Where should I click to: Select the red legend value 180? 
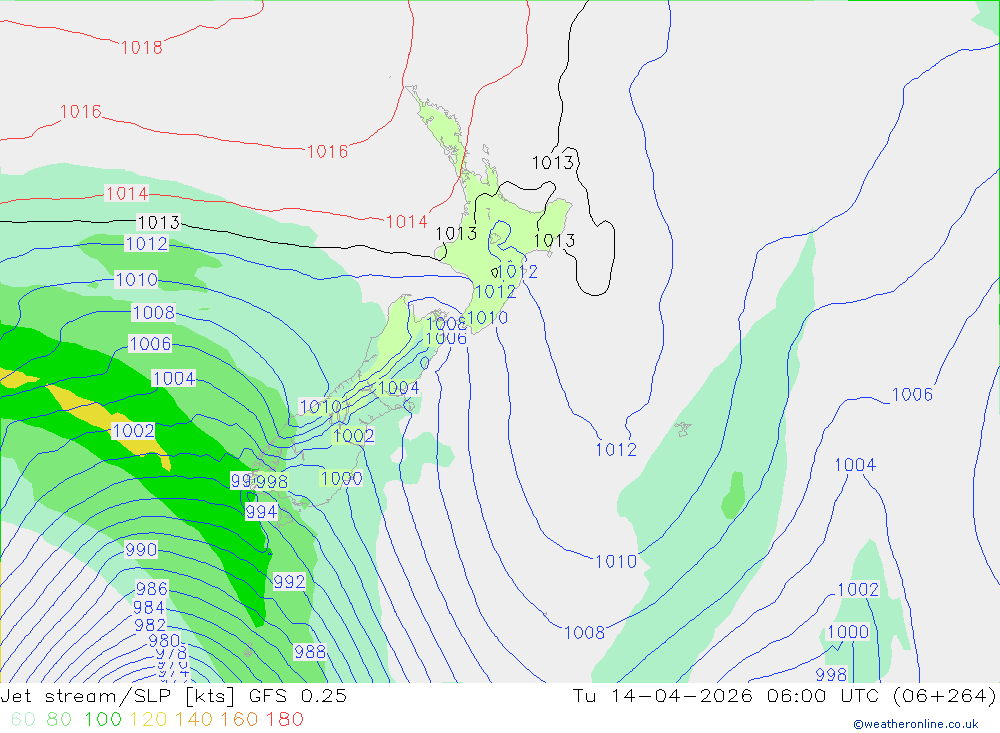(x=284, y=719)
